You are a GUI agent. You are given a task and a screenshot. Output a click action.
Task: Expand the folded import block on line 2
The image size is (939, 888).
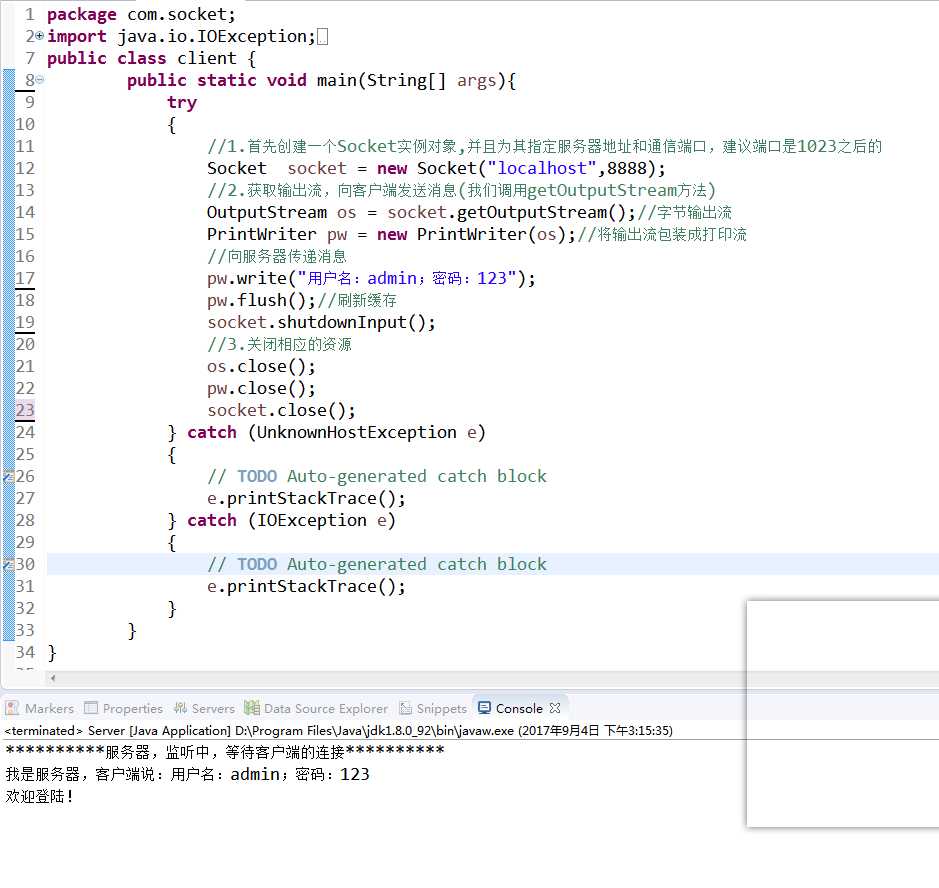point(40,36)
